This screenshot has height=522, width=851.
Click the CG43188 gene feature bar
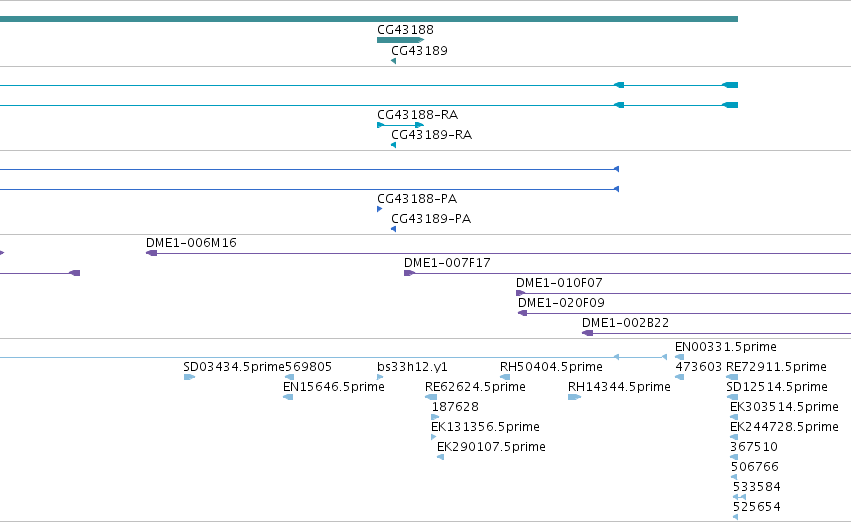tap(401, 40)
